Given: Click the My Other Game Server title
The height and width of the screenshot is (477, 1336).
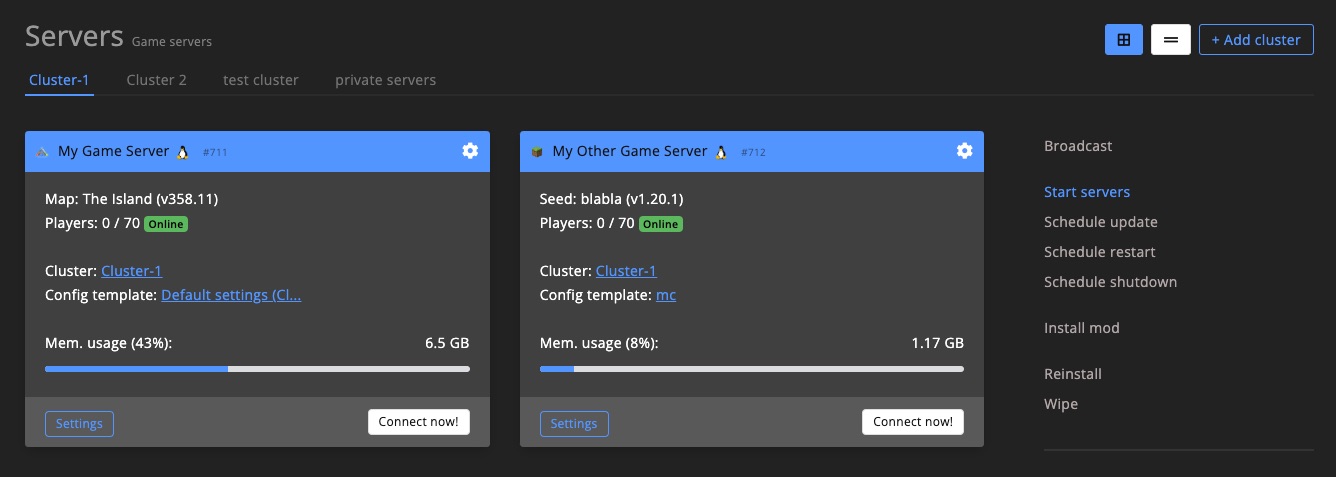Looking at the screenshot, I should click(x=630, y=152).
